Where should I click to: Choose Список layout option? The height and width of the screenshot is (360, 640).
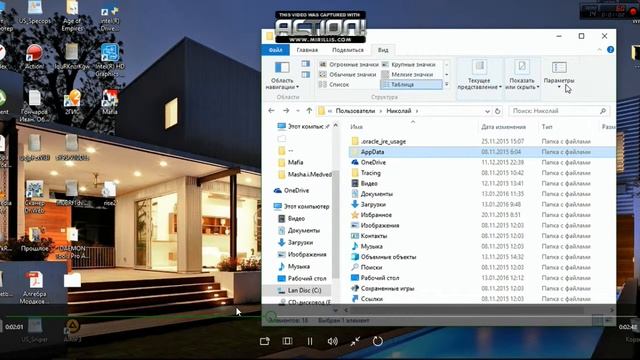click(335, 84)
